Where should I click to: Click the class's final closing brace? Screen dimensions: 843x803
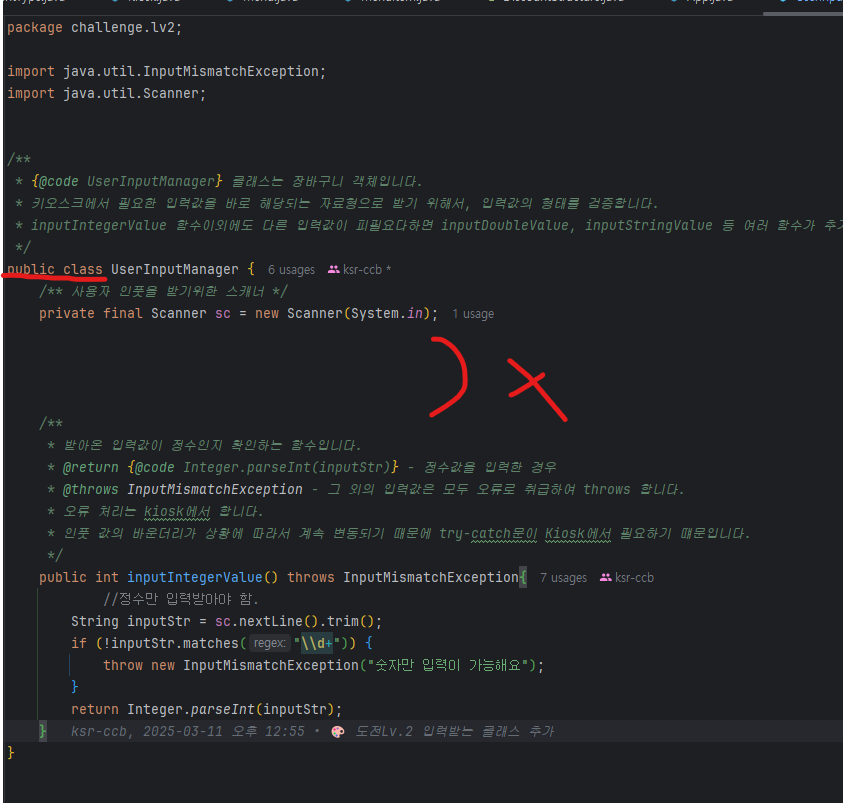11,753
